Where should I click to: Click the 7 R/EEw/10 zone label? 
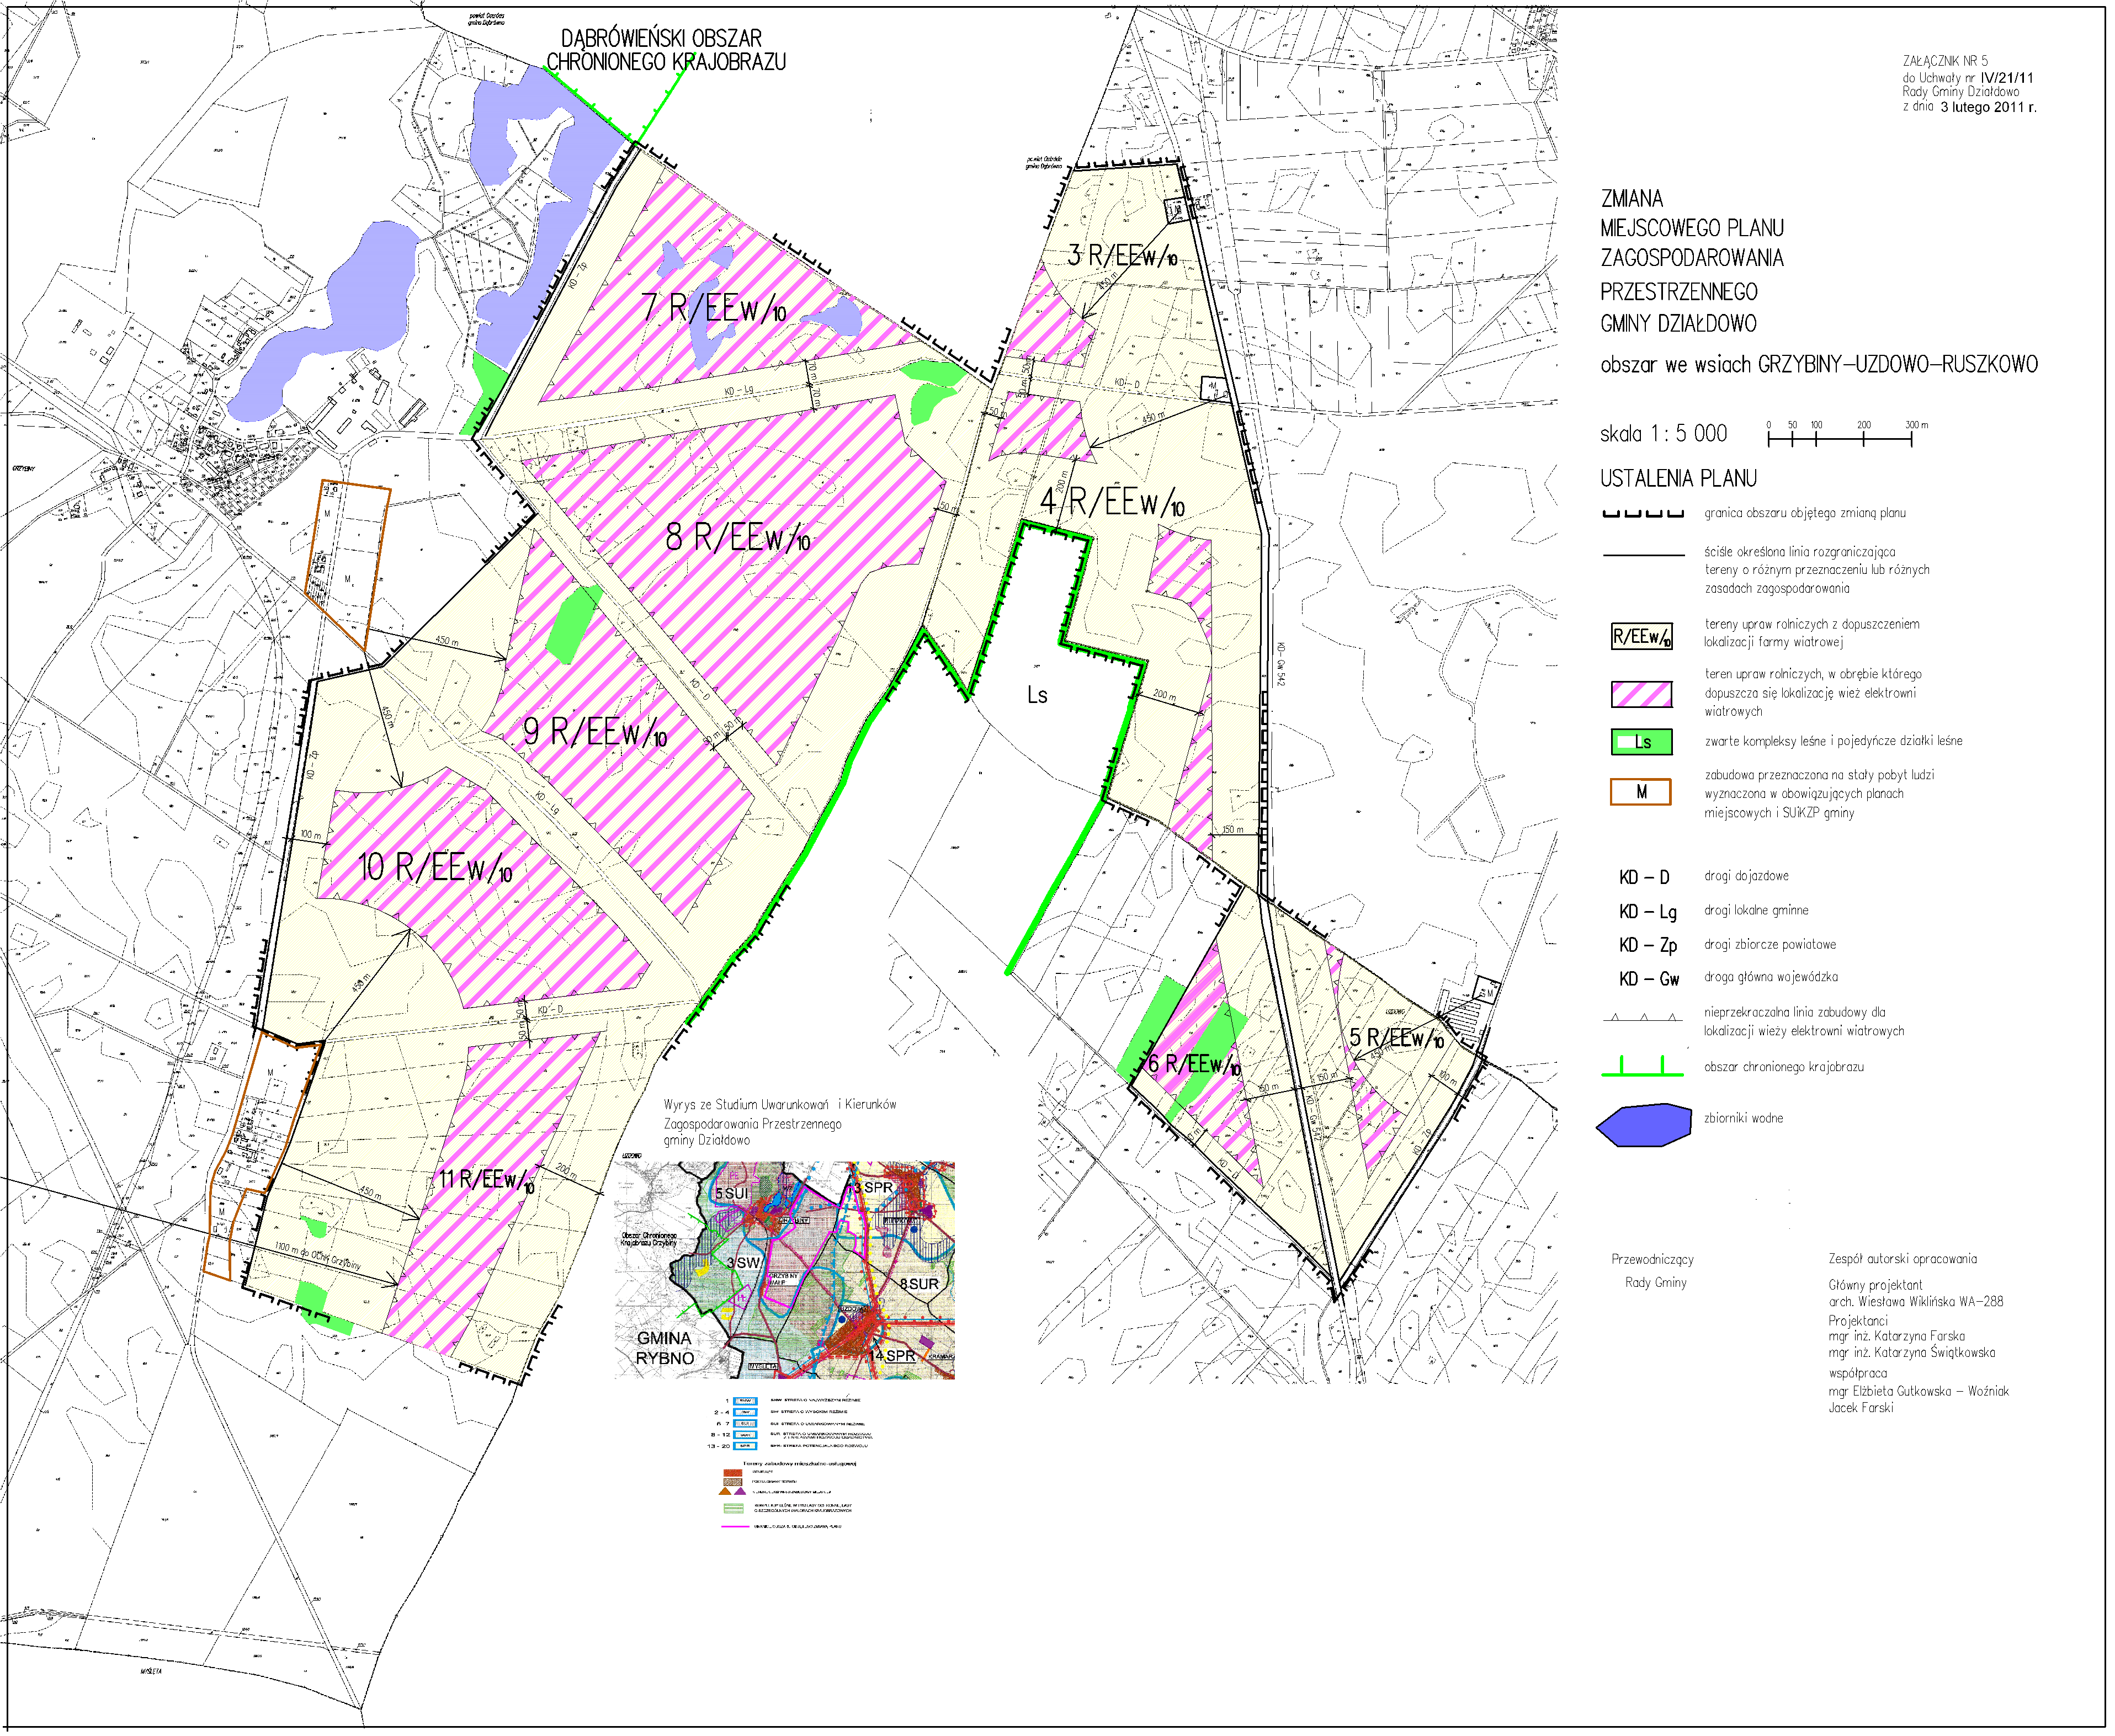pos(713,308)
